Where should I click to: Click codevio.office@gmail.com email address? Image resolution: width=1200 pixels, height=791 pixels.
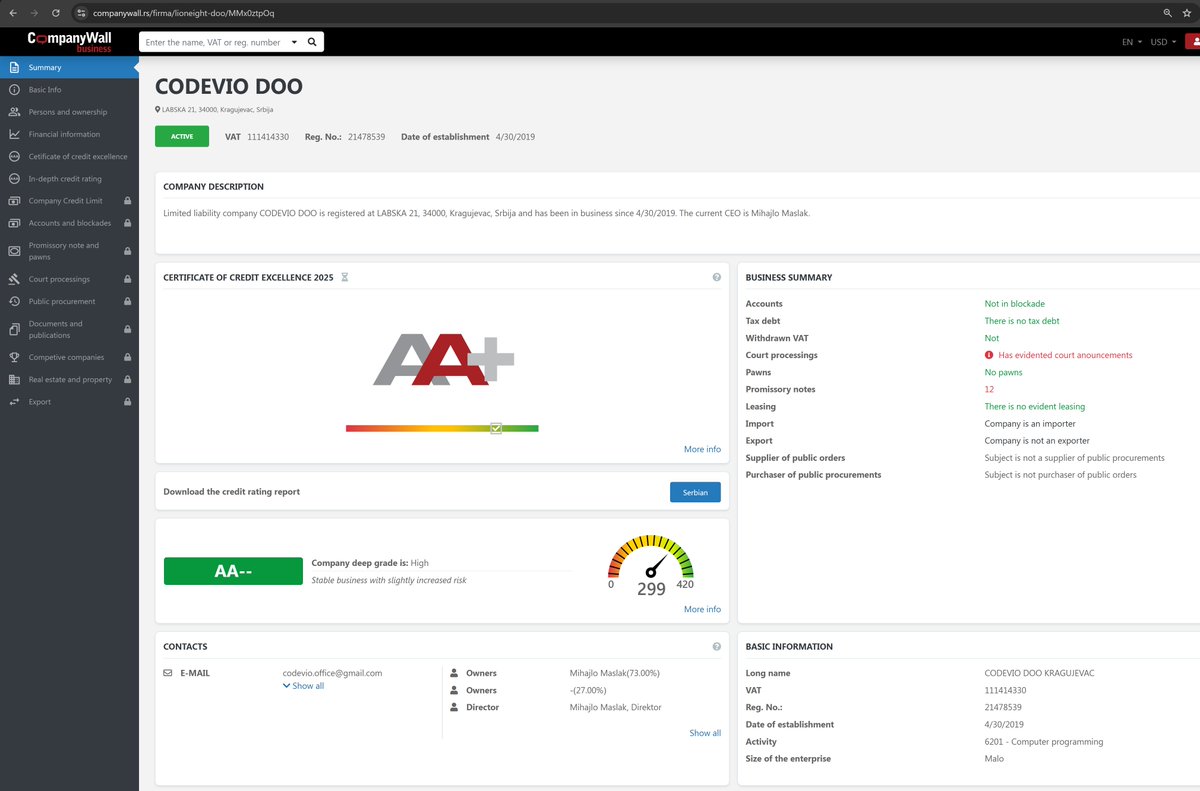pyautogui.click(x=332, y=673)
